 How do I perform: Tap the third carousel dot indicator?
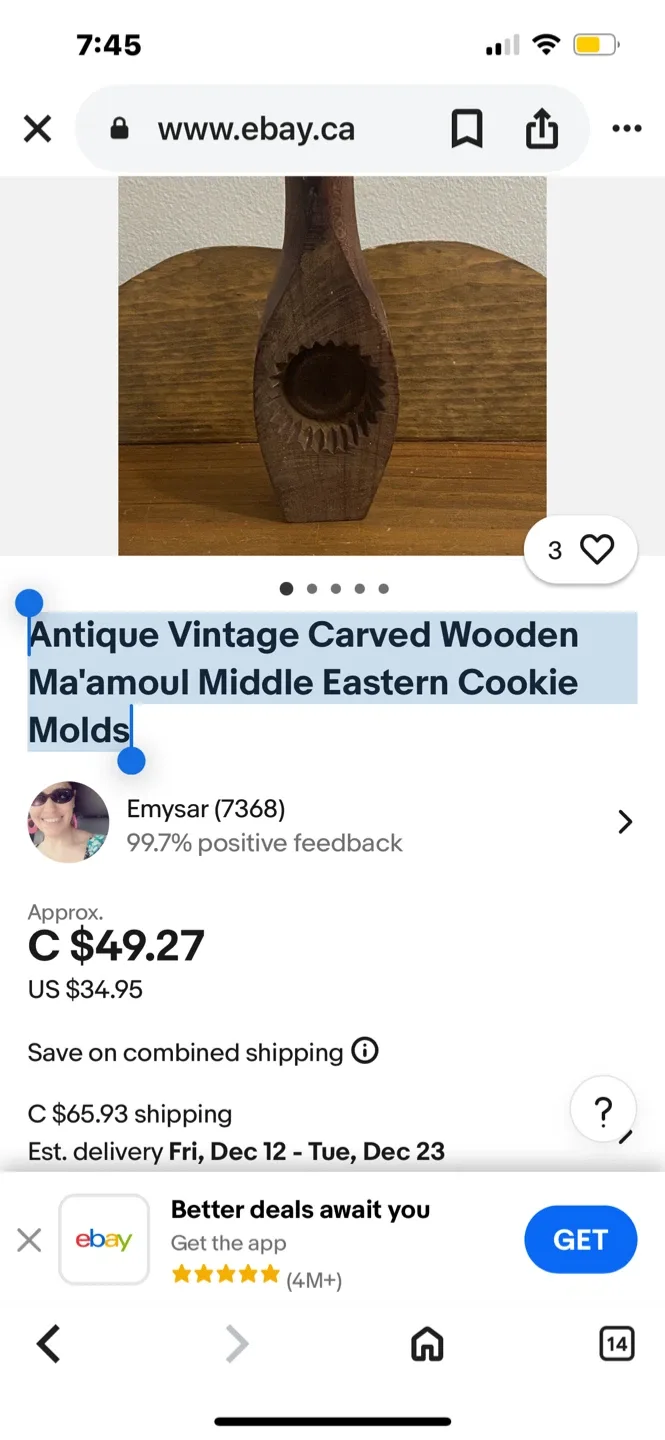(335, 589)
